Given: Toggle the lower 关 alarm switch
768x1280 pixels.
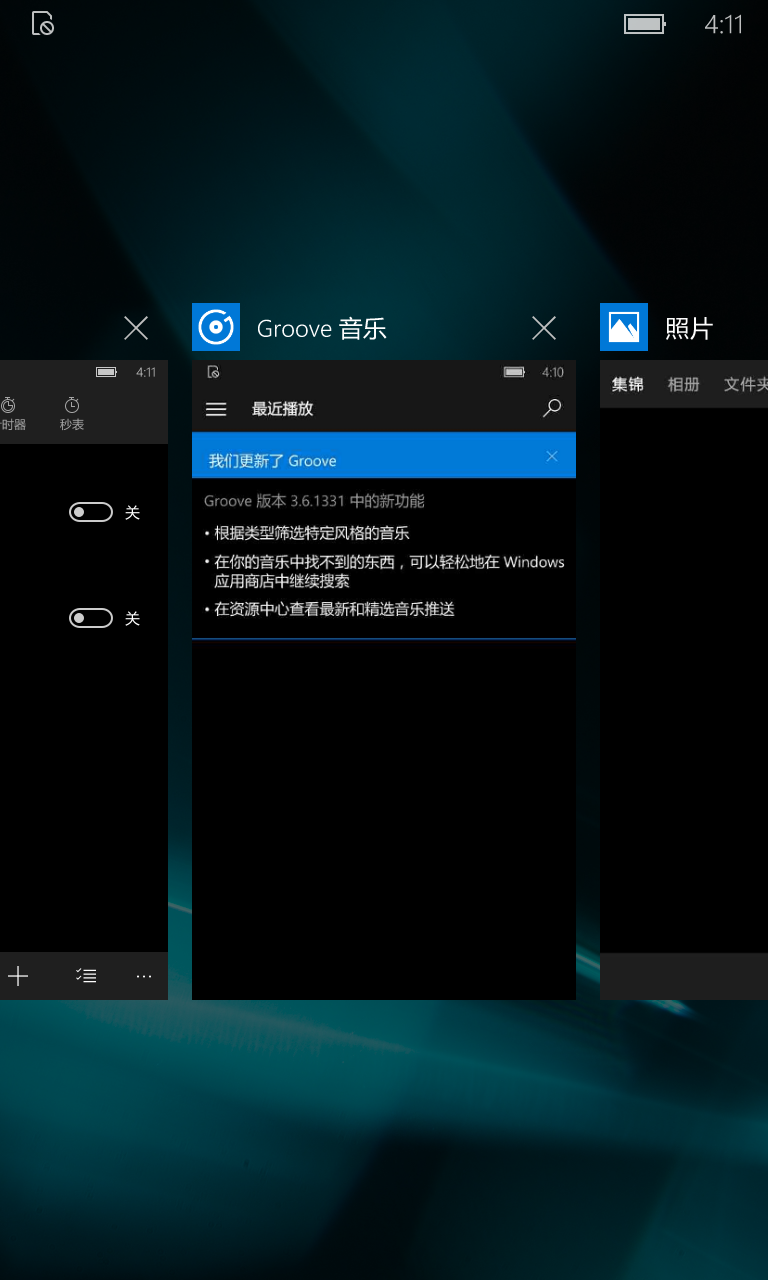Looking at the screenshot, I should (x=90, y=618).
